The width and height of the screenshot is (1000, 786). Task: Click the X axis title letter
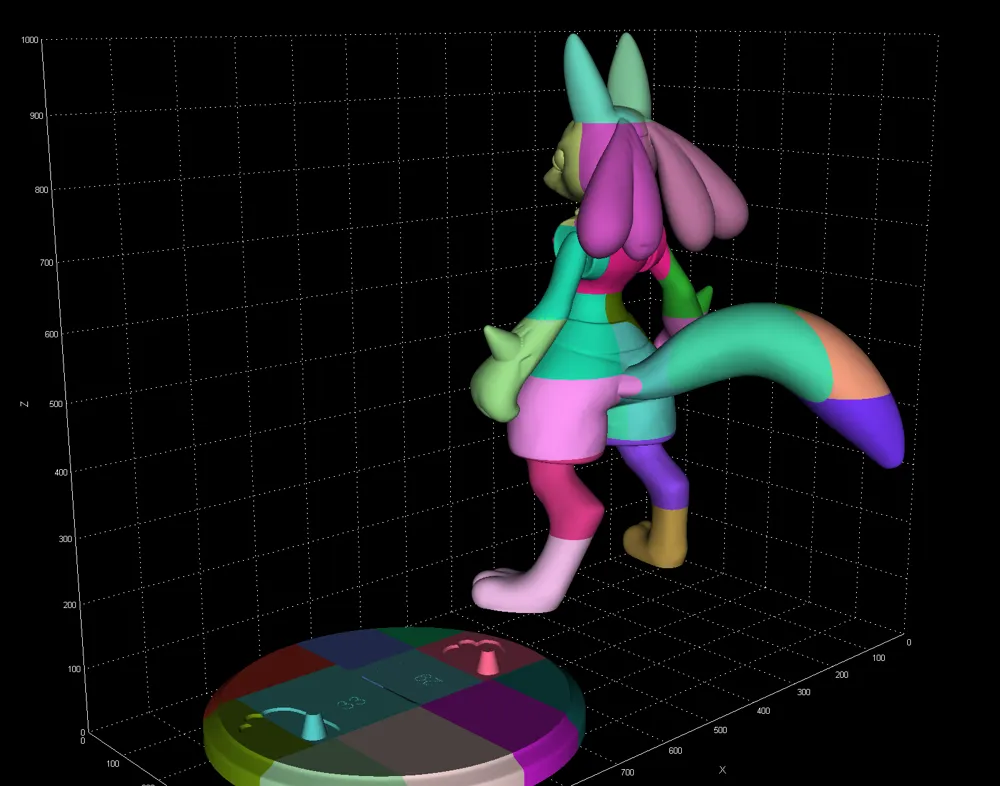[x=723, y=770]
